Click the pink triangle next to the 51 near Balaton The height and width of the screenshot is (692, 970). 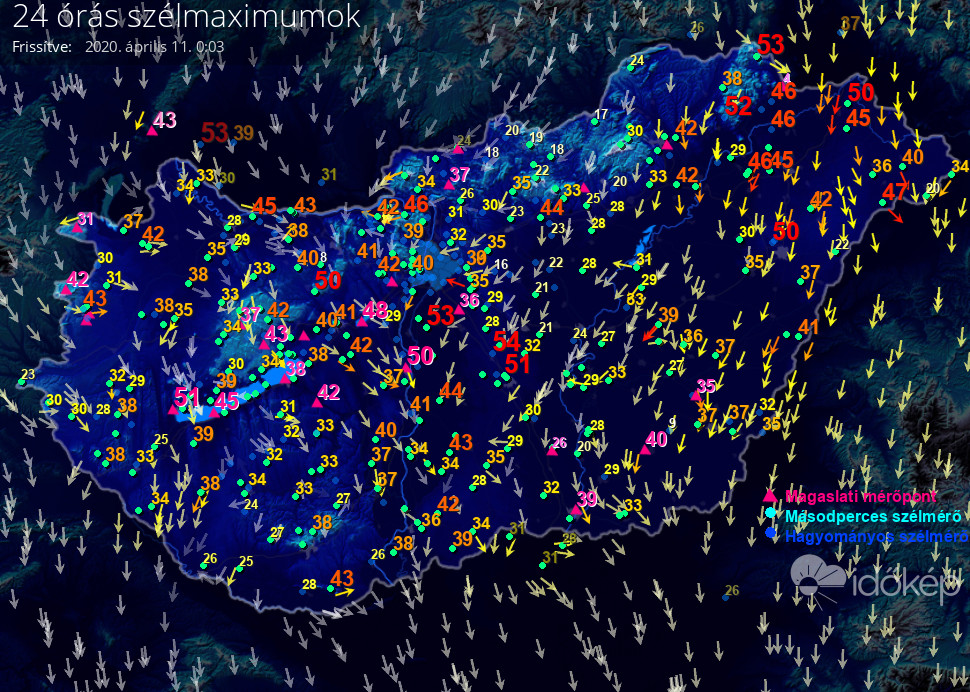[173, 409]
